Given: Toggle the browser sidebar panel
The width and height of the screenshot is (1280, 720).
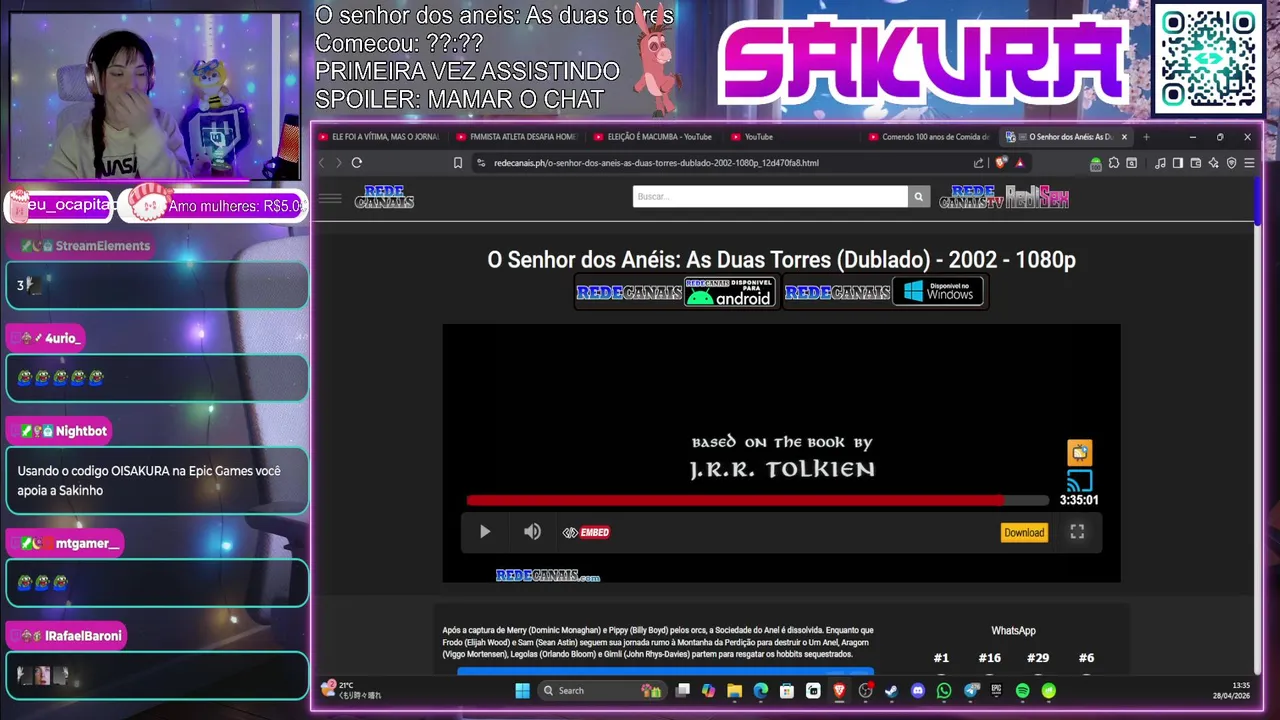Looking at the screenshot, I should click(x=1178, y=163).
